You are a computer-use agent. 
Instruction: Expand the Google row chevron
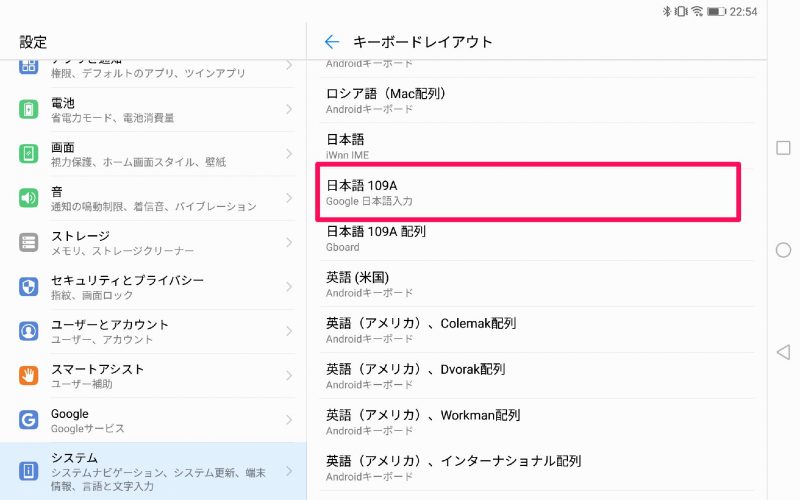coord(289,420)
